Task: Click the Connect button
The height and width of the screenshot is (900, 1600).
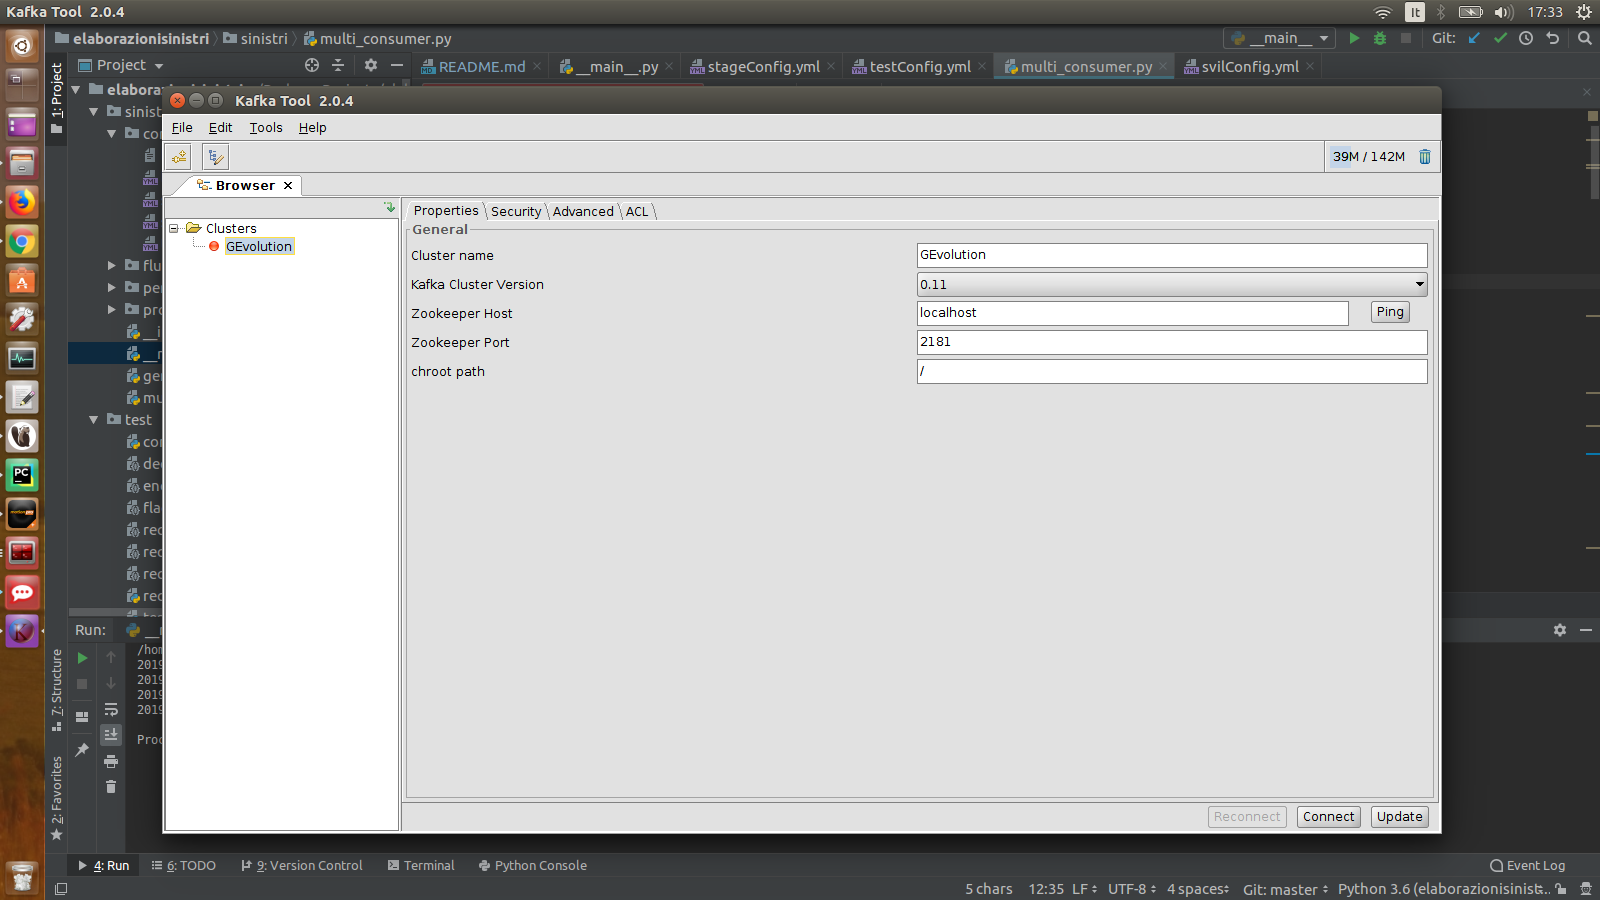Action: [x=1328, y=817]
